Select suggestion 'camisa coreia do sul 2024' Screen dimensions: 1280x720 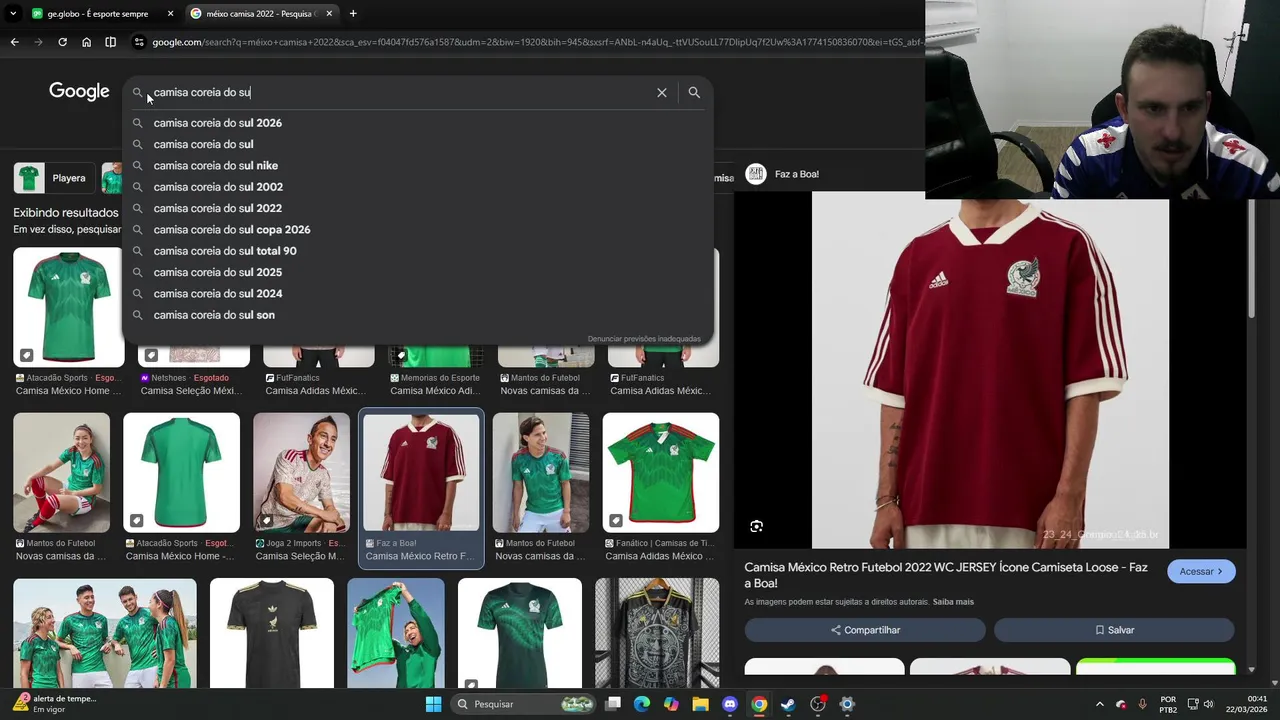418,294
